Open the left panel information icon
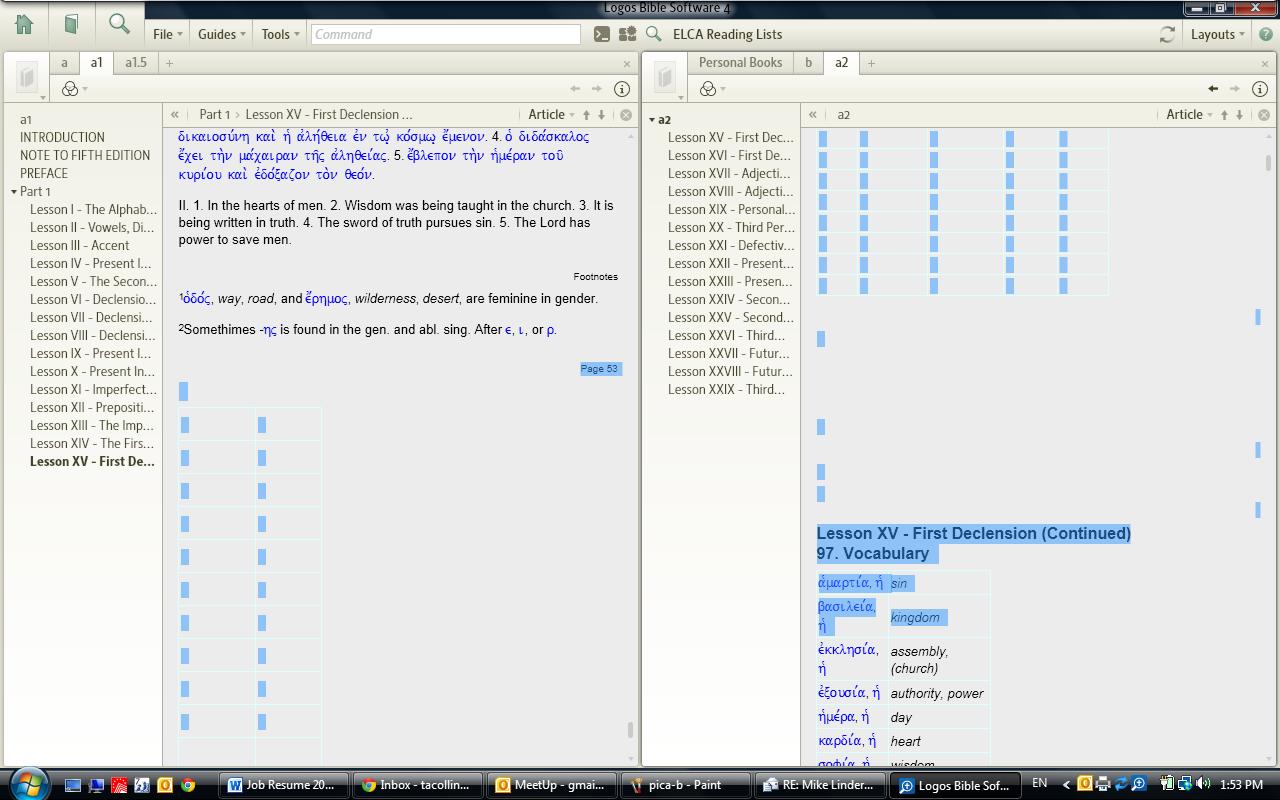1280x800 pixels. [x=621, y=89]
